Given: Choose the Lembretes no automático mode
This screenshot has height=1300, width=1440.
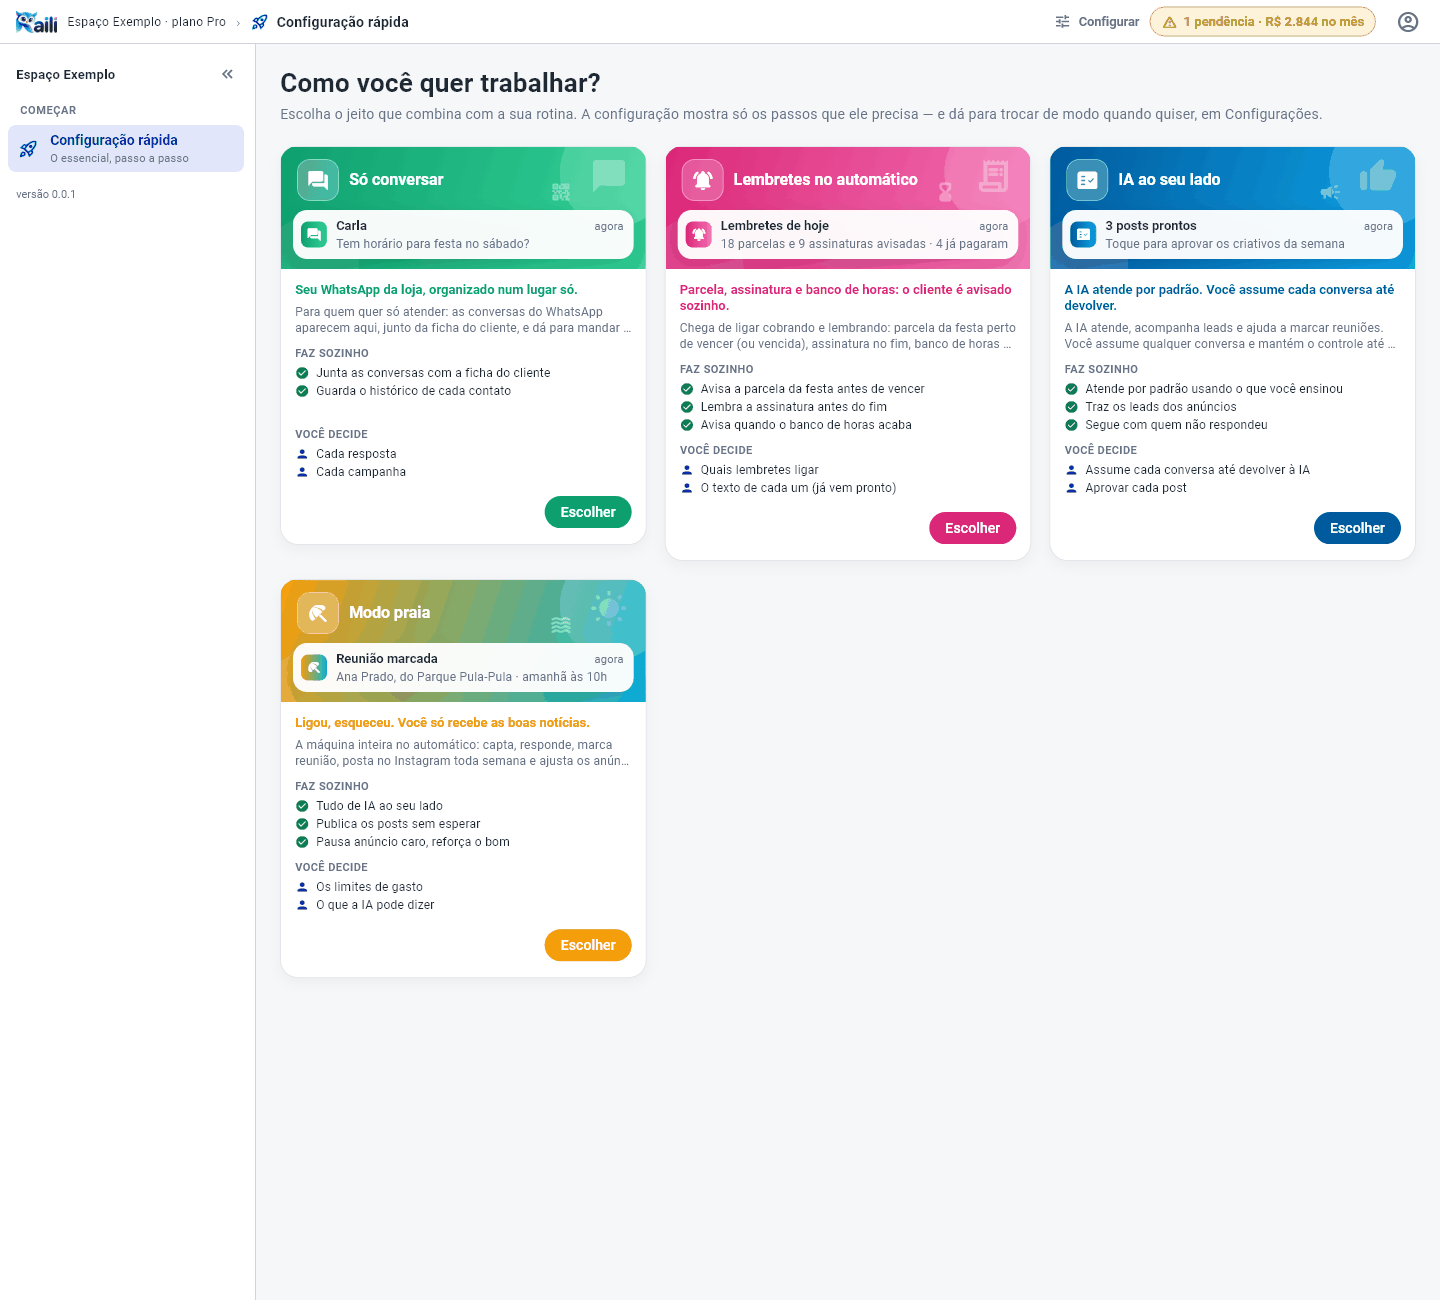Looking at the screenshot, I should (973, 528).
